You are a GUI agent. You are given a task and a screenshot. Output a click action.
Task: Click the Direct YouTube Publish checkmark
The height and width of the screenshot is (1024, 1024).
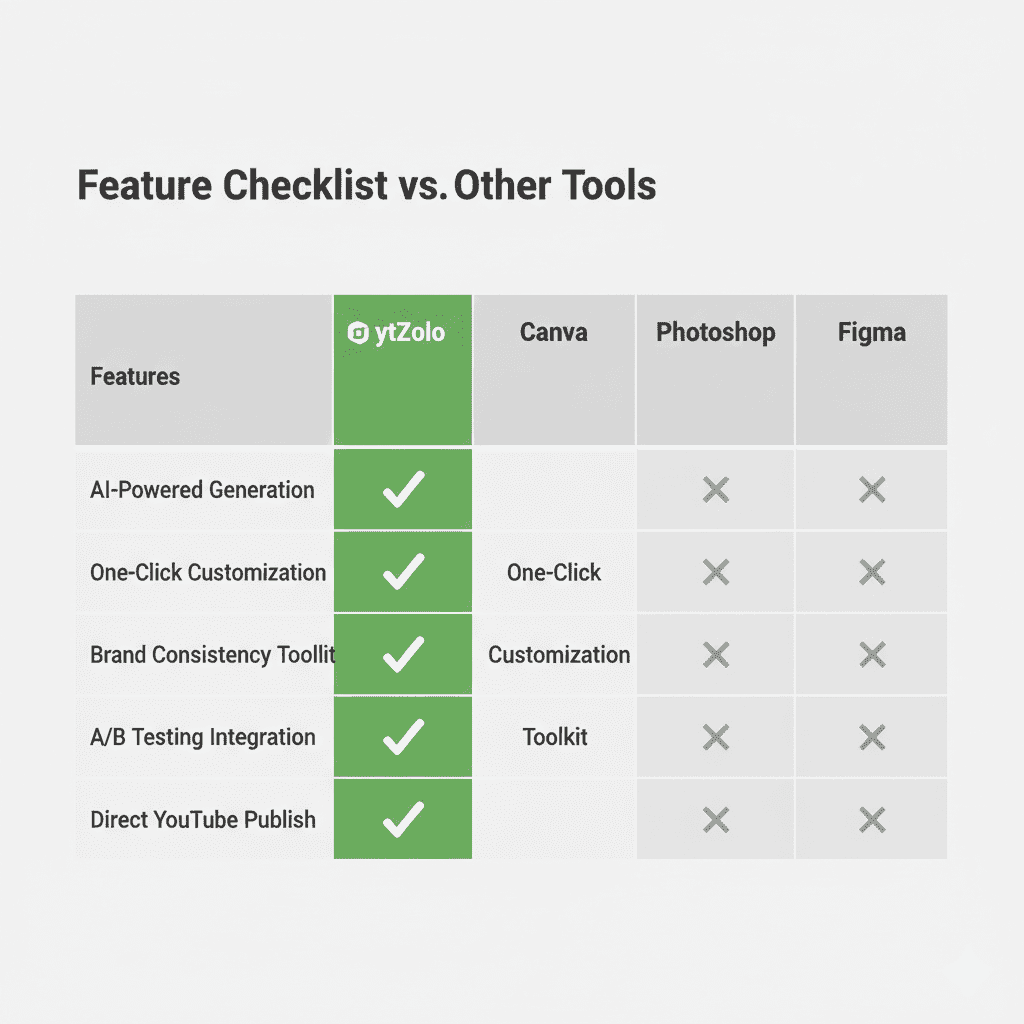tap(403, 820)
